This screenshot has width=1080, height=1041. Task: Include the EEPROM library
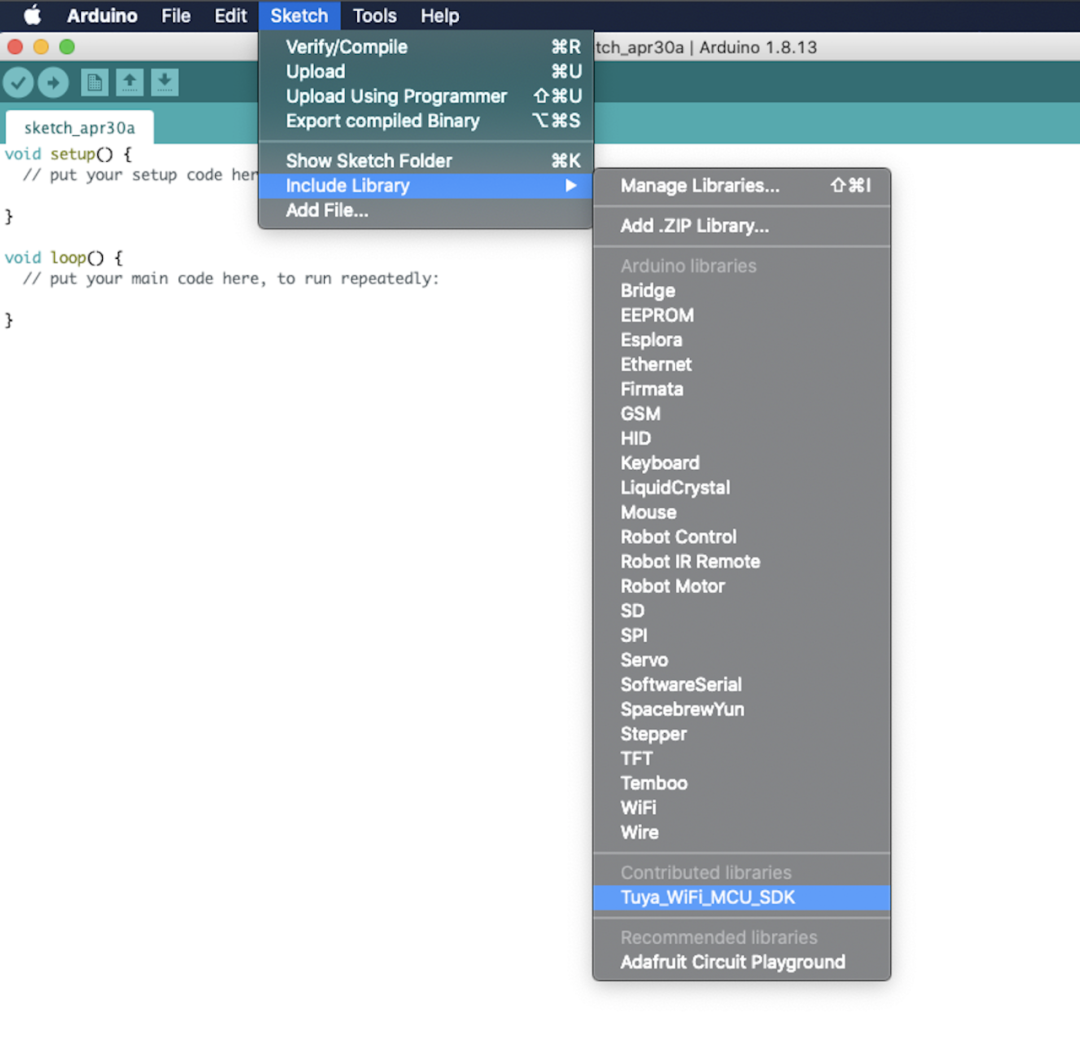742,316
